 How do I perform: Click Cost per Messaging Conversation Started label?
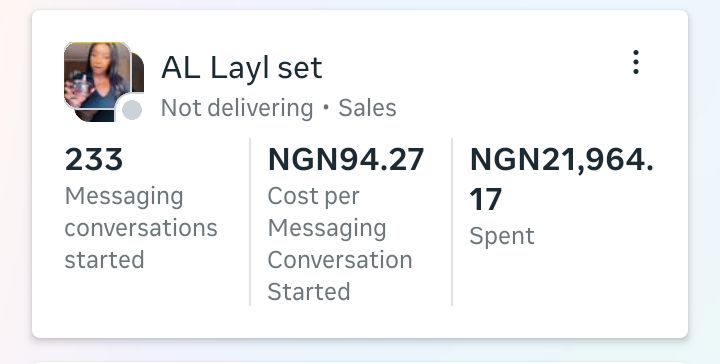click(340, 244)
